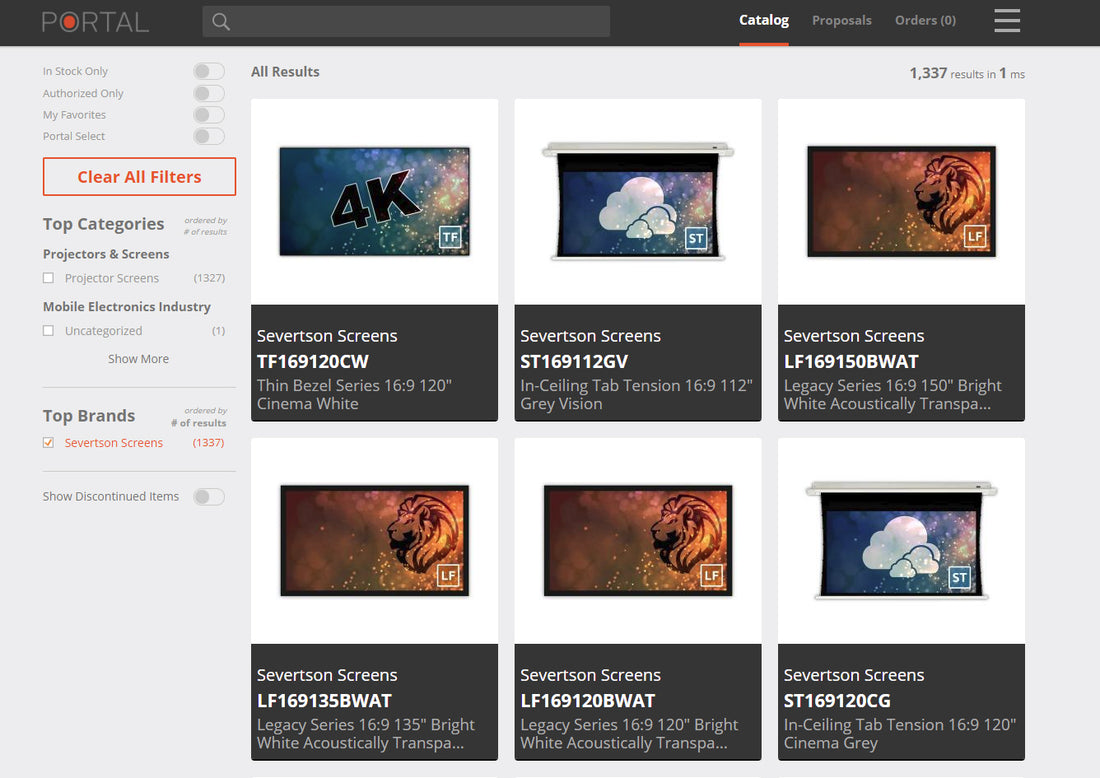Click the search magnifier icon
Viewport: 1100px width, 778px height.
pyautogui.click(x=221, y=21)
